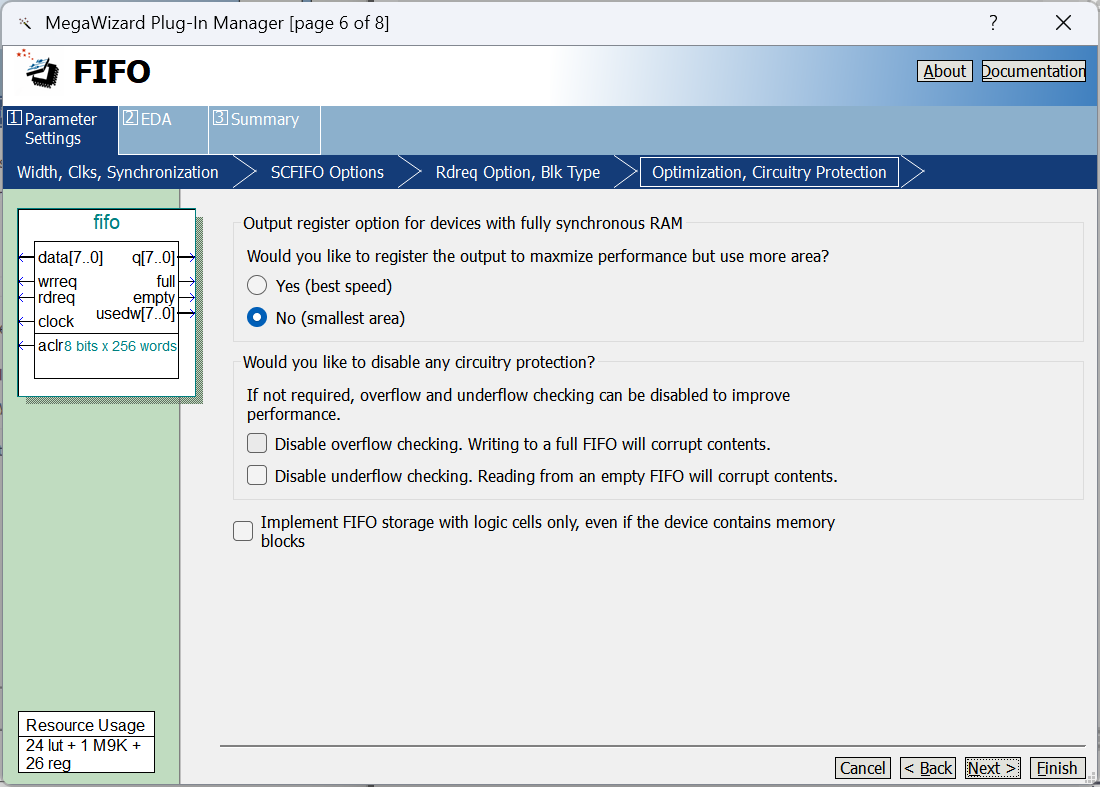Tick Implement FIFO storage with logic cells only
This screenshot has height=787, width=1100.
[243, 531]
